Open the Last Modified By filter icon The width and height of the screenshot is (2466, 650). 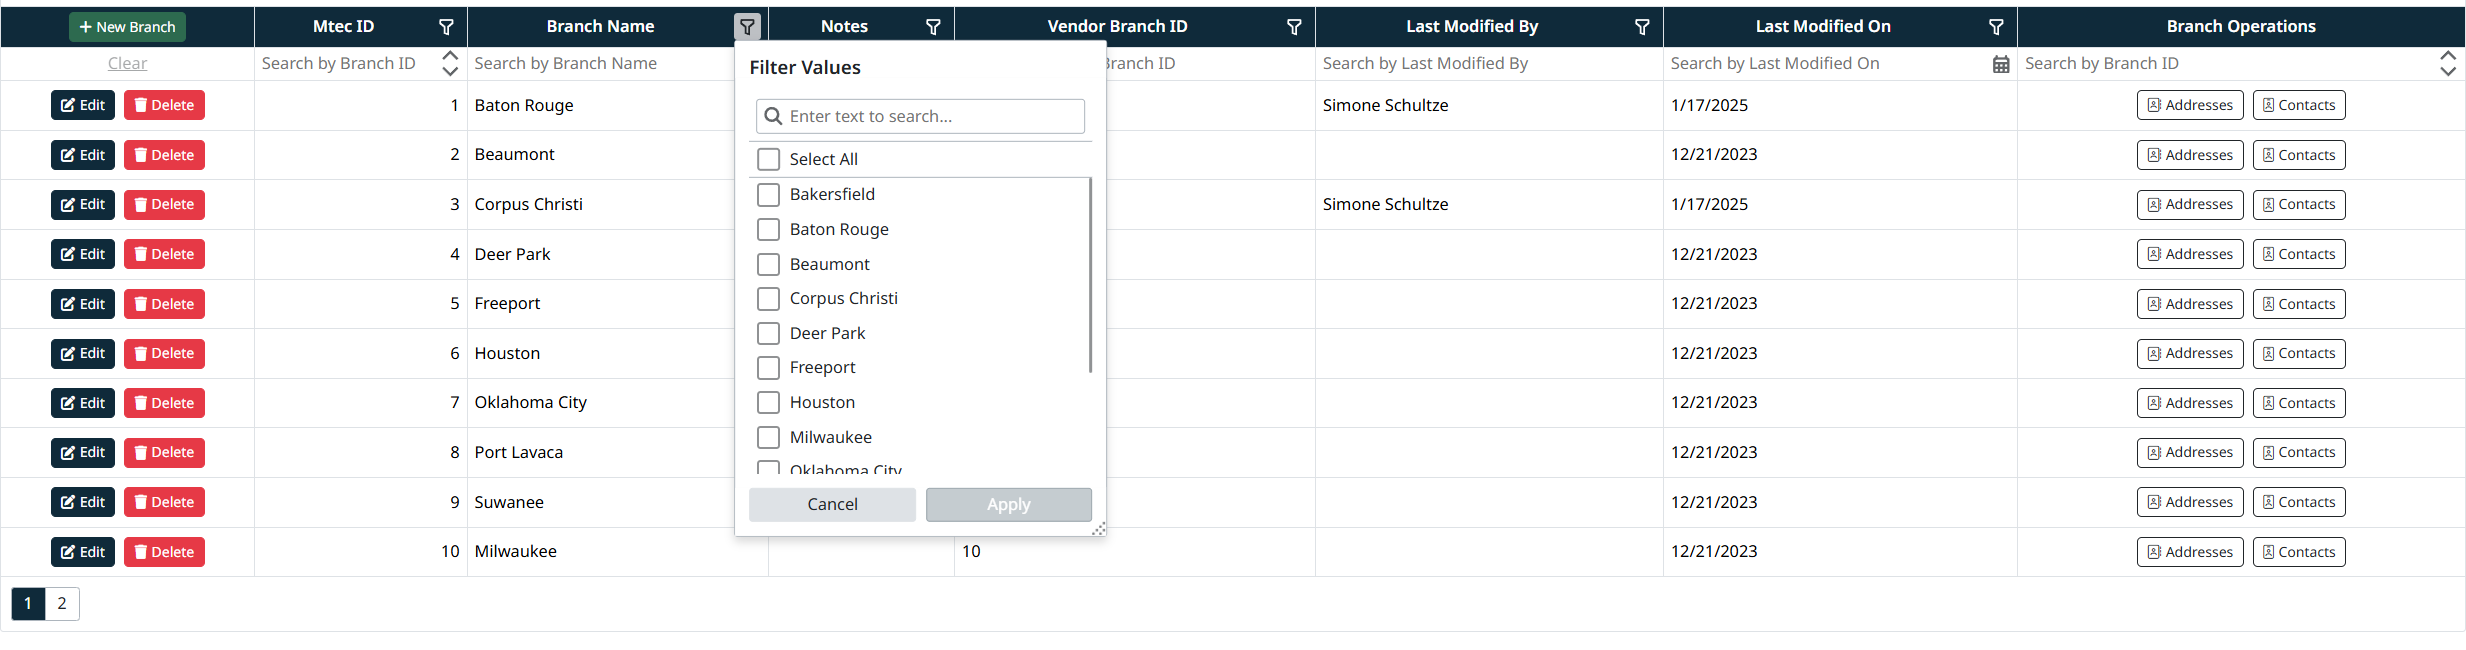(1642, 27)
